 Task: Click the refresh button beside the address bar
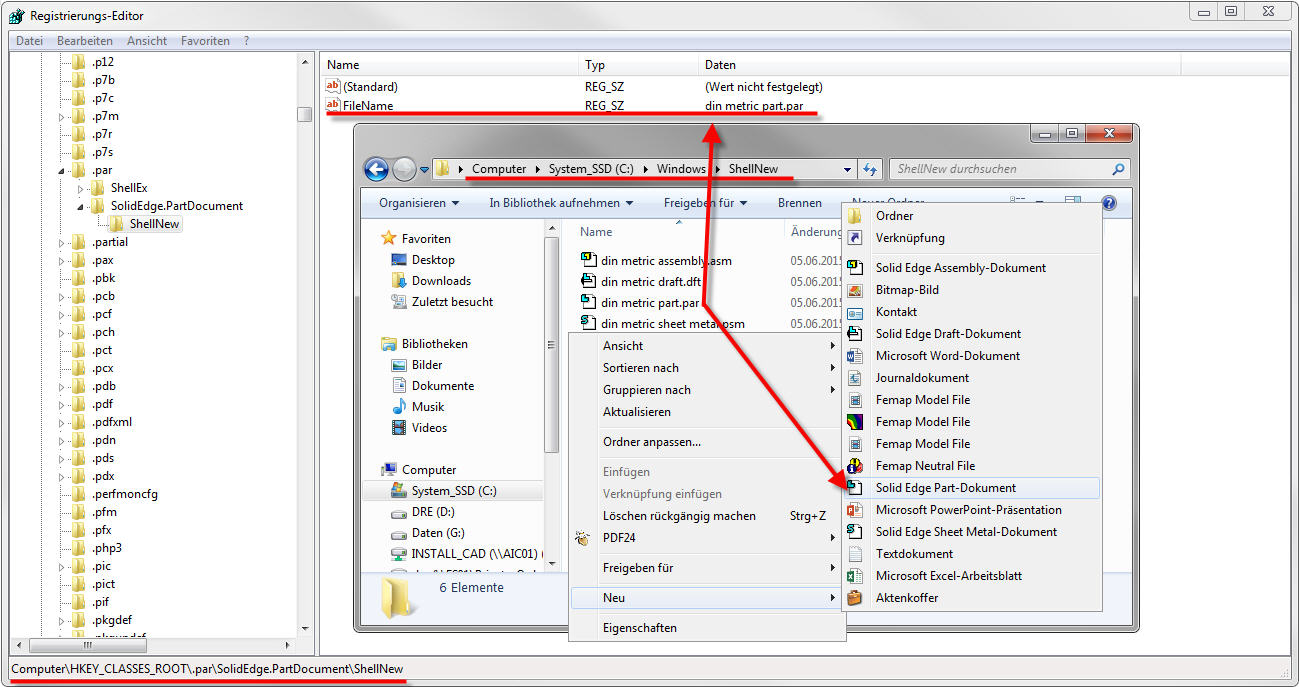870,169
